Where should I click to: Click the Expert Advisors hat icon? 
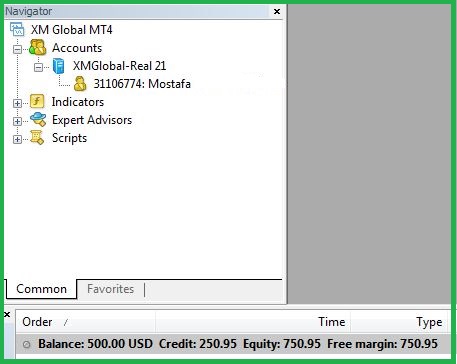point(38,119)
